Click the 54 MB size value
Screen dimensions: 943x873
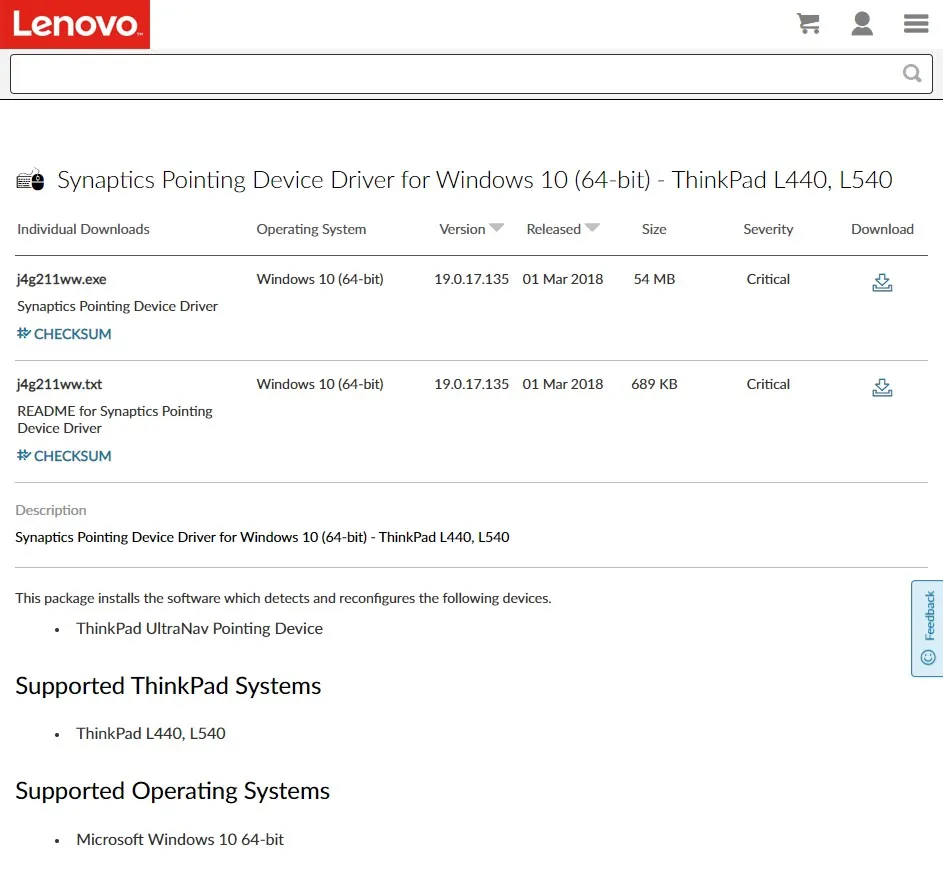tap(654, 279)
